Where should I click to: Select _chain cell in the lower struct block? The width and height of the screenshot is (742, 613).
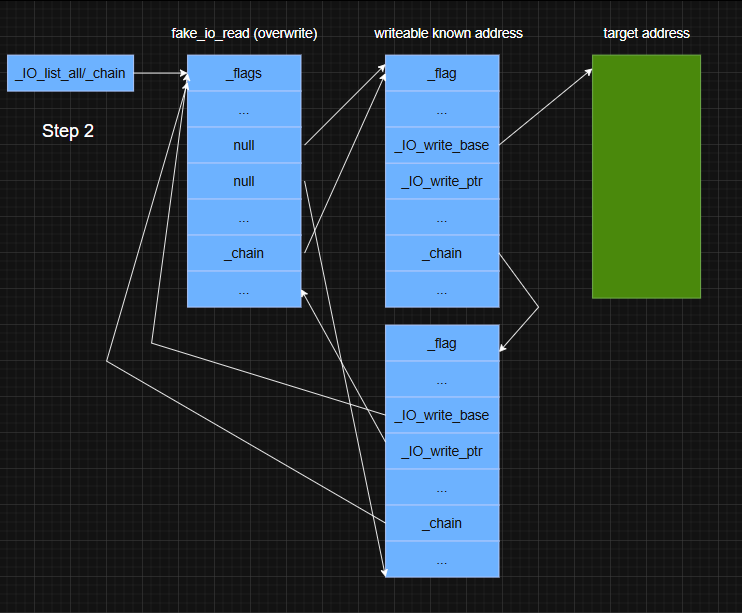click(442, 523)
